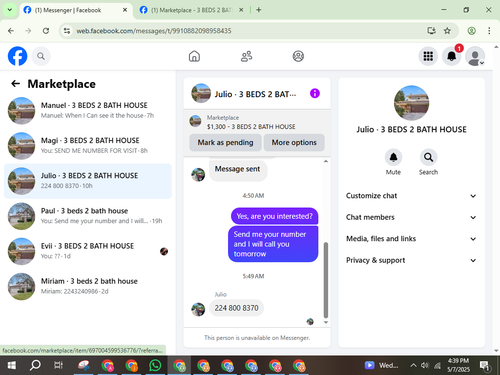This screenshot has height=375, width=500.
Task: Open the site information icon in address bar
Action: click(67, 31)
